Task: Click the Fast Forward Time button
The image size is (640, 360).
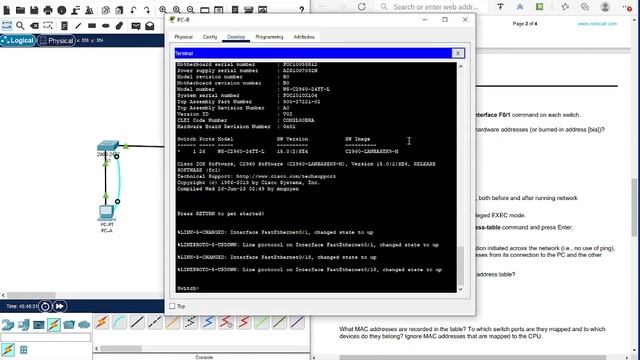Action: [60, 306]
